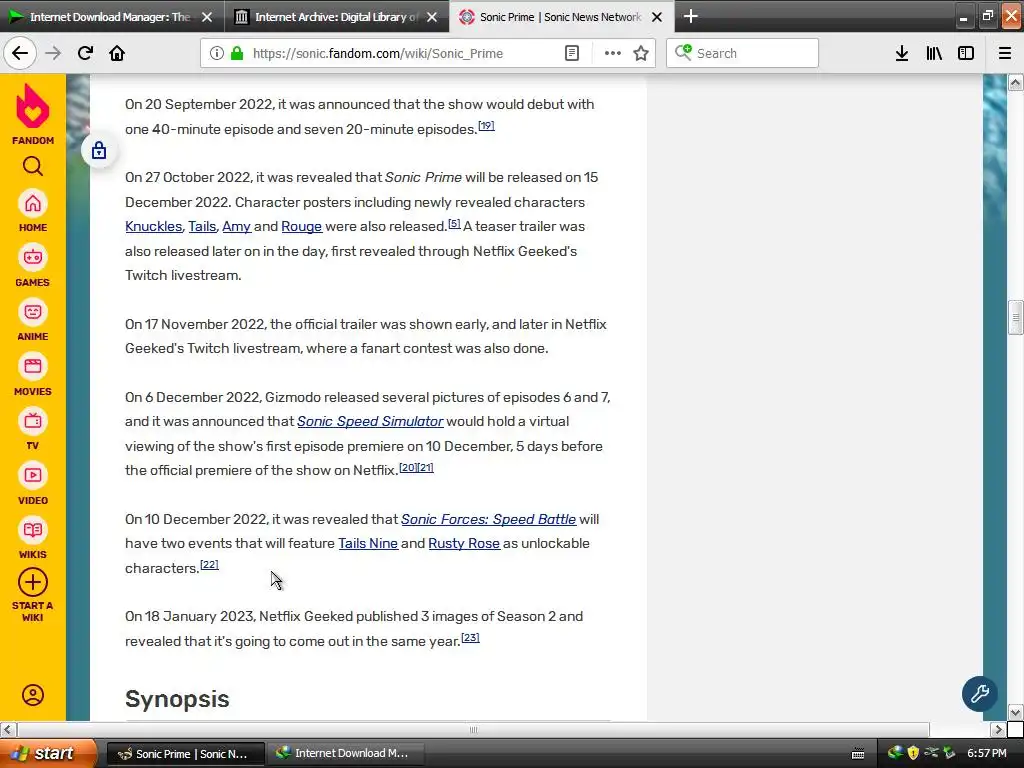1024x768 pixels.
Task: Click the Fandom logo in sidebar
Action: (33, 114)
